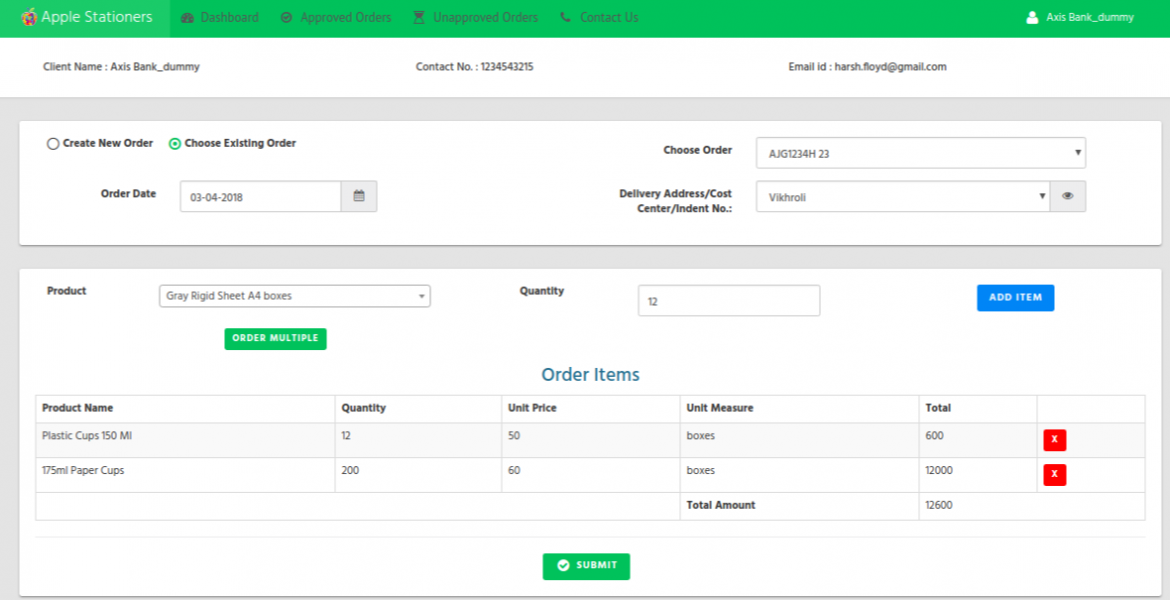This screenshot has width=1170, height=600.
Task: Click the Contact Us phone icon
Action: pyautogui.click(x=564, y=17)
